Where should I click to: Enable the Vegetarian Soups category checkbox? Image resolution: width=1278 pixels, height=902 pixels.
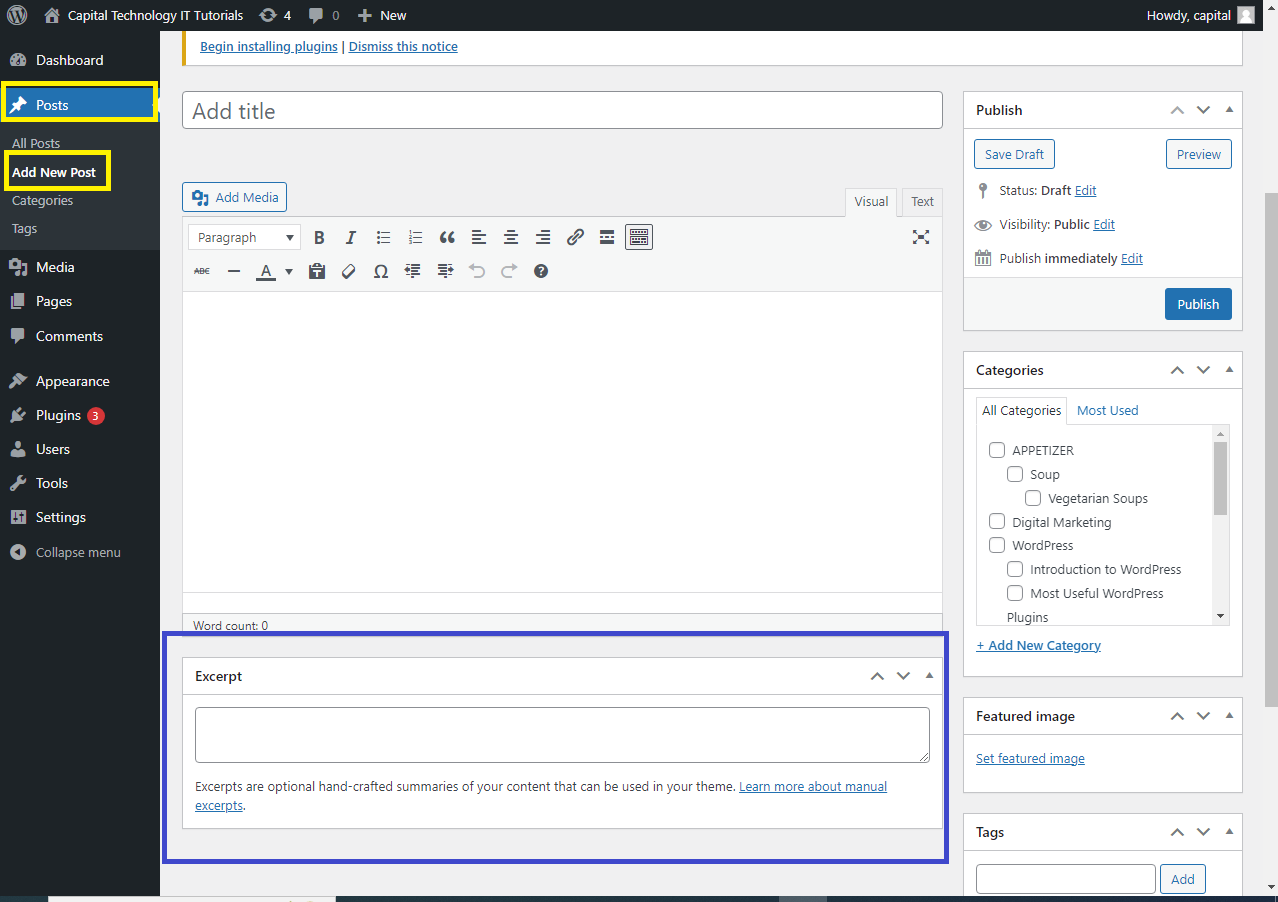[1033, 498]
